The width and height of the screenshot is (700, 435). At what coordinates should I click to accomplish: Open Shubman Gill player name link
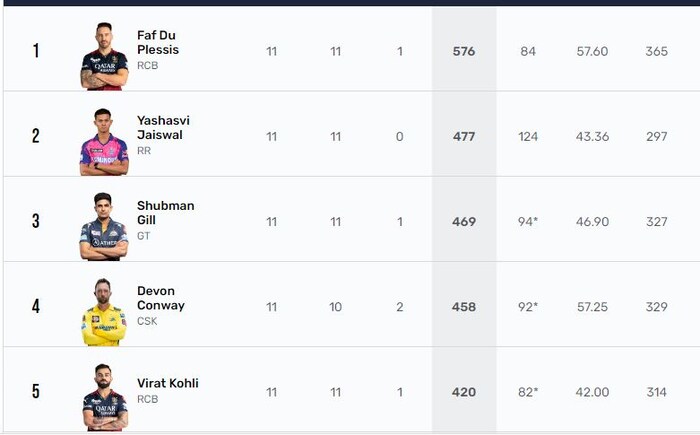165,213
